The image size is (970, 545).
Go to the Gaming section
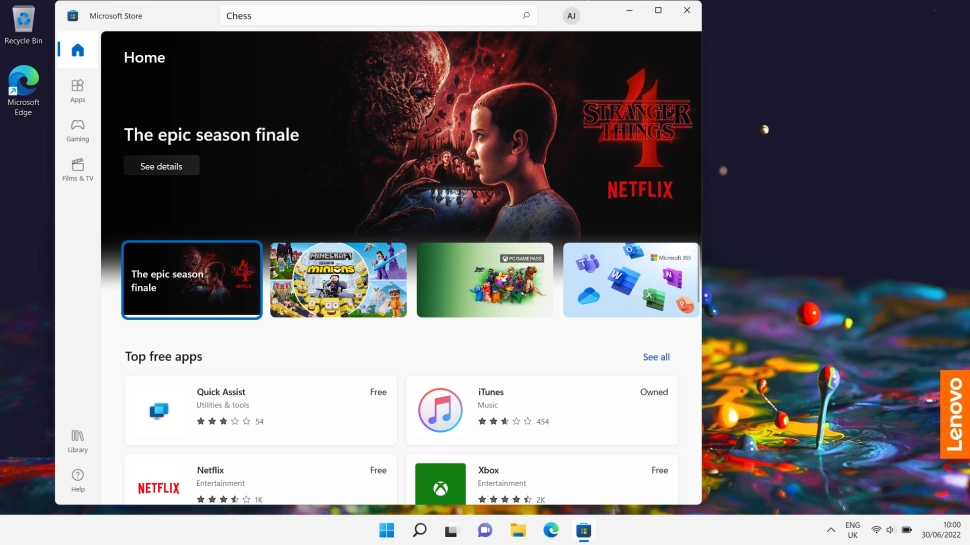[x=77, y=131]
